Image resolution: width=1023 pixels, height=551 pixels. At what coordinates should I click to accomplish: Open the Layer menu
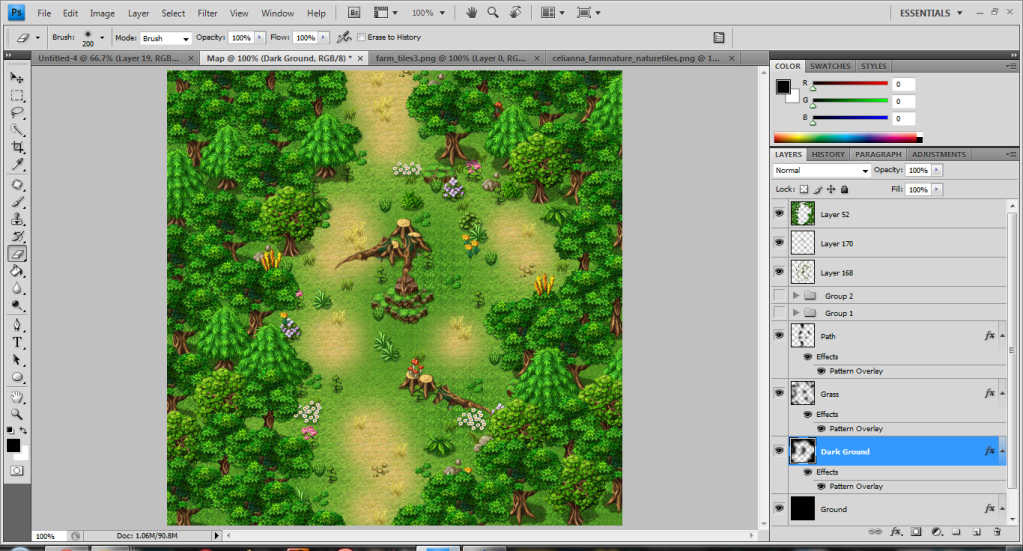(x=138, y=13)
